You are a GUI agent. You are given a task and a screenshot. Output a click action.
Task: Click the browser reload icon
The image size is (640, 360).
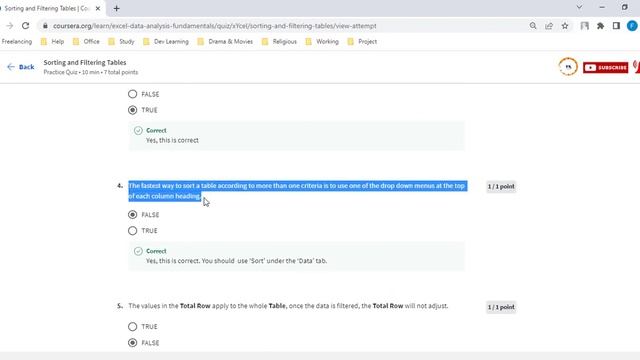tap(25, 26)
